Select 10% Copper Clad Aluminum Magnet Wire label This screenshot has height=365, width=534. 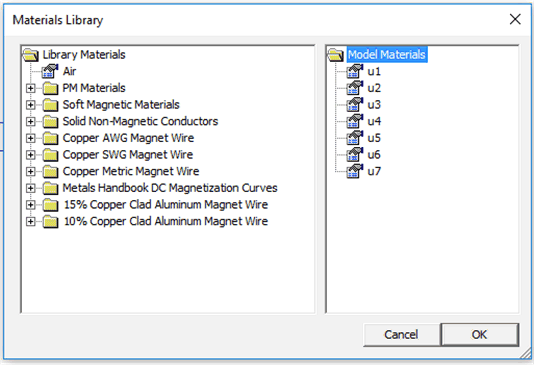coord(166,222)
